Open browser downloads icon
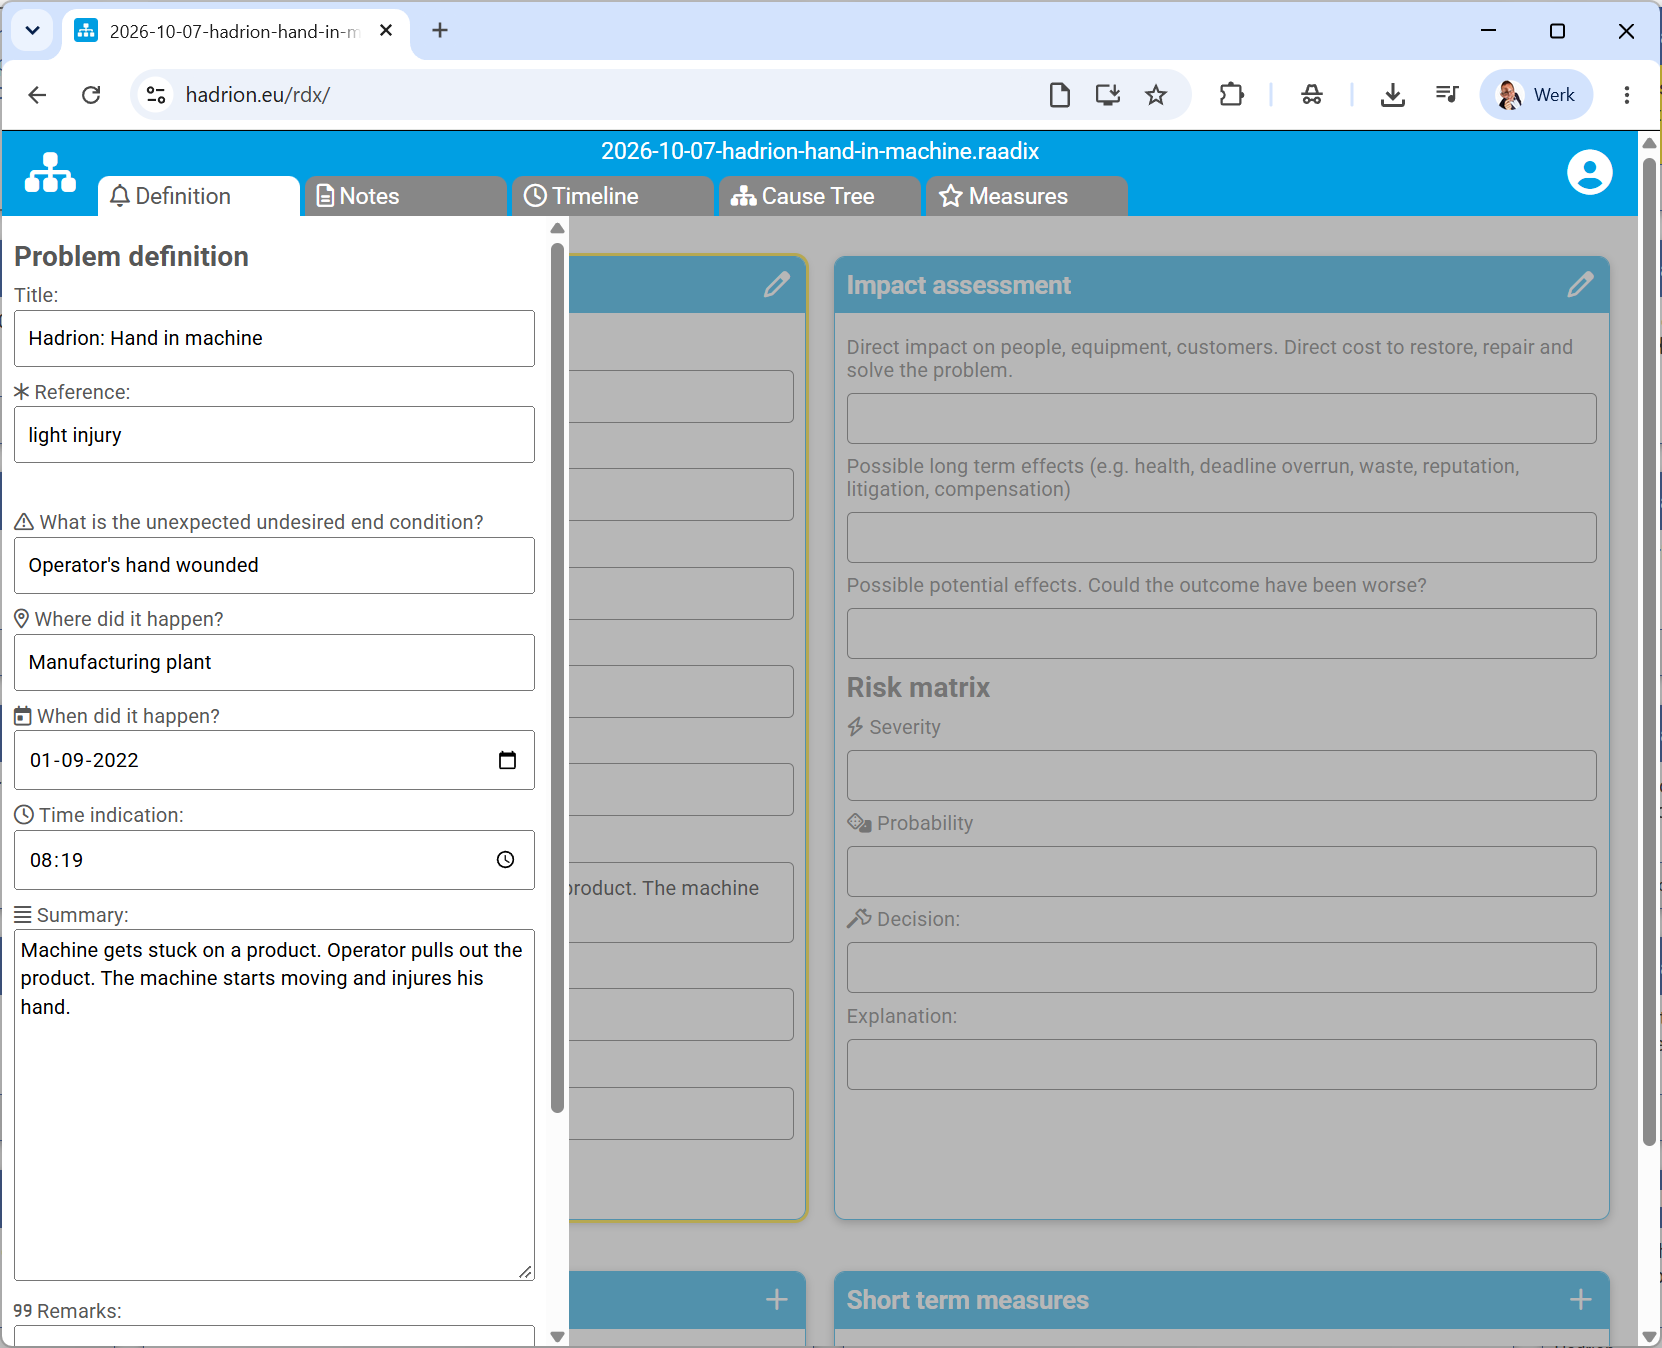The height and width of the screenshot is (1348, 1662). [x=1392, y=95]
